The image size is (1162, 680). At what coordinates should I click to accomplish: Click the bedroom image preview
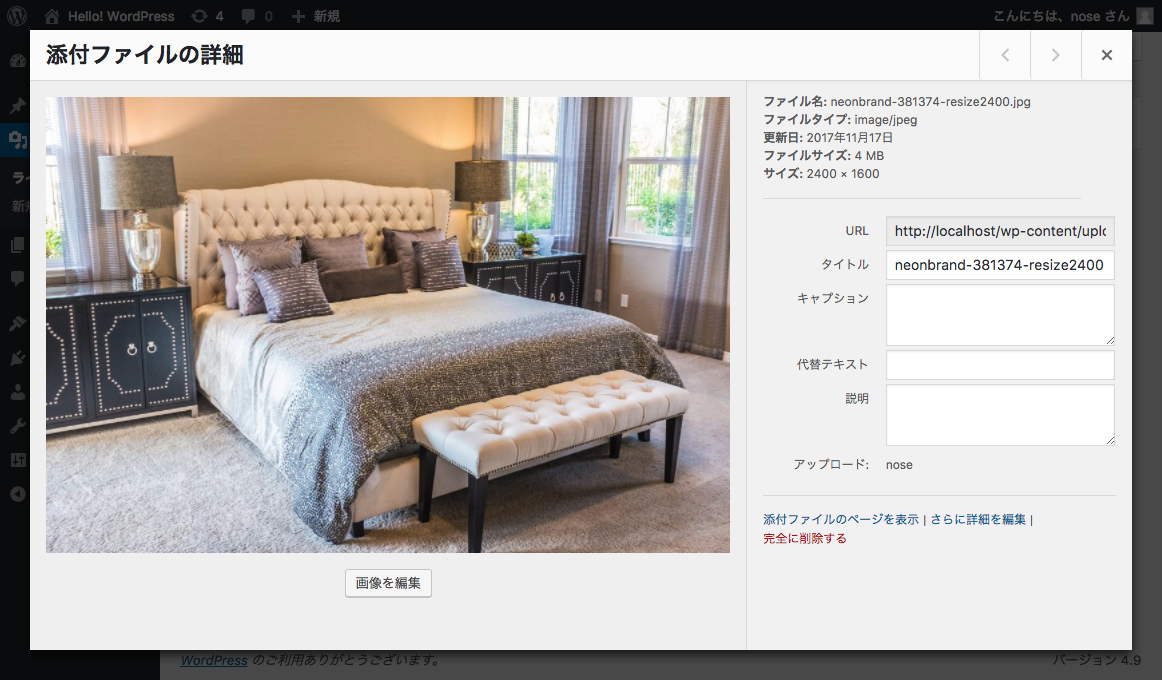(388, 324)
